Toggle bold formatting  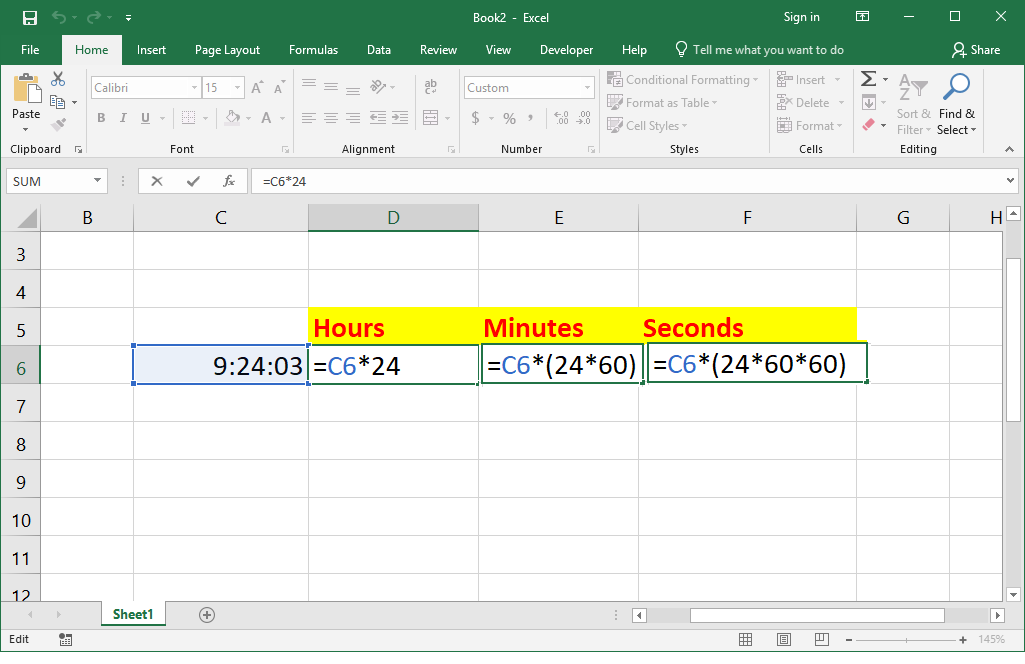[x=100, y=118]
